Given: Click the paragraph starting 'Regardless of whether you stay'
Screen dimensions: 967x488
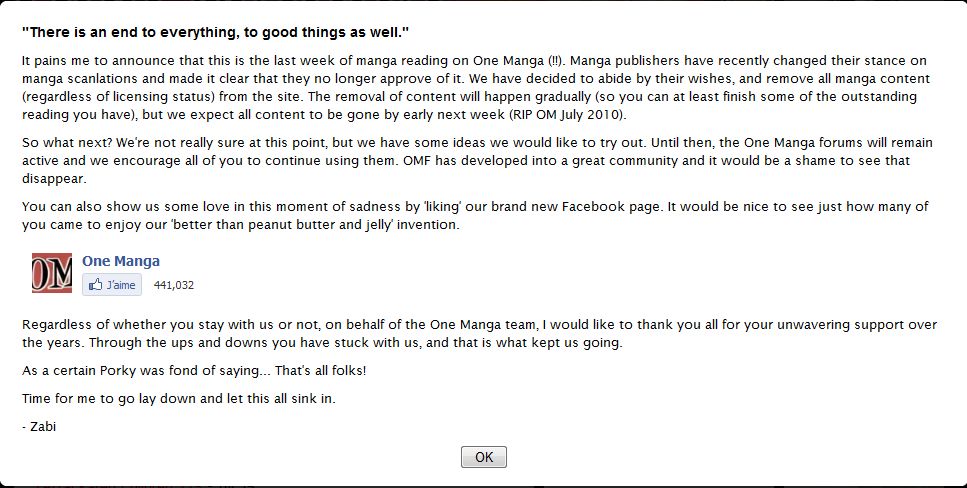Looking at the screenshot, I should [x=479, y=334].
